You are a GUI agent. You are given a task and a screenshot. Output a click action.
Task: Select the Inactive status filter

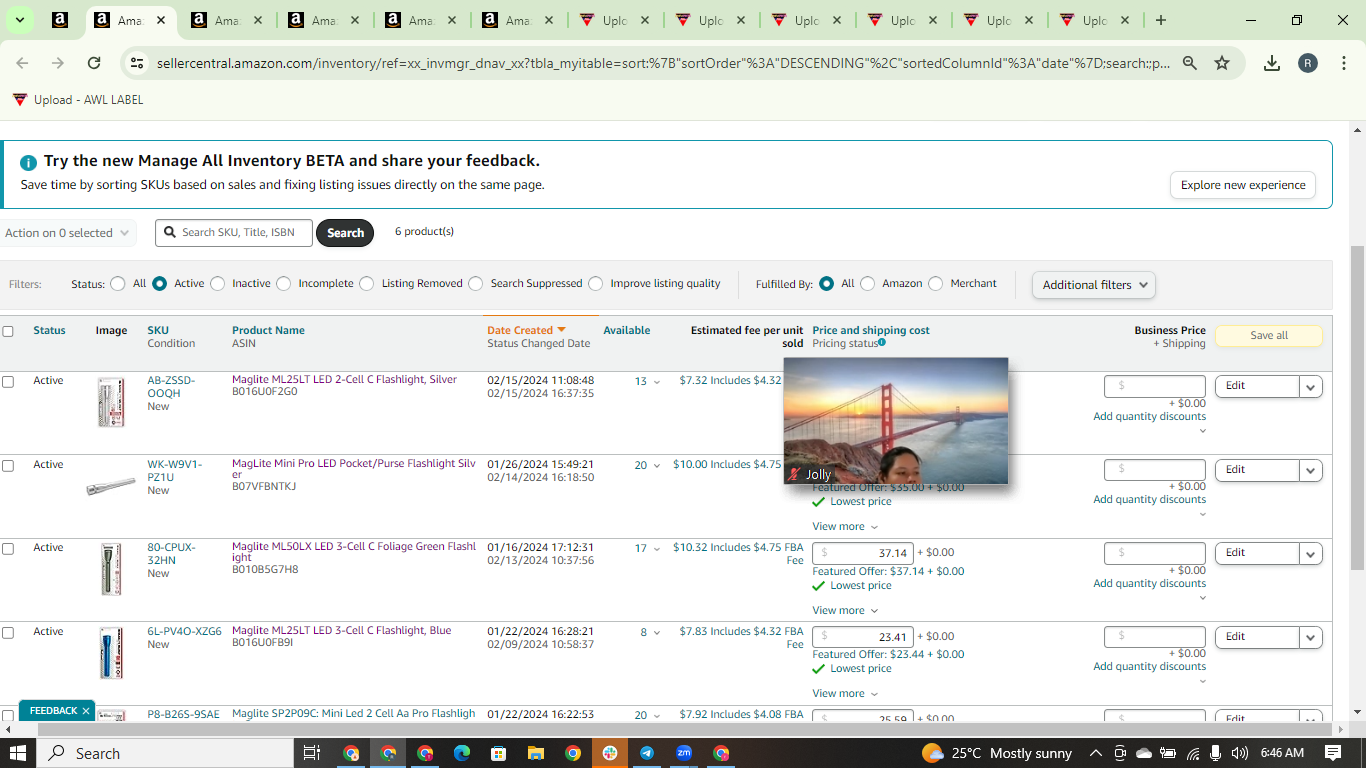coord(218,284)
